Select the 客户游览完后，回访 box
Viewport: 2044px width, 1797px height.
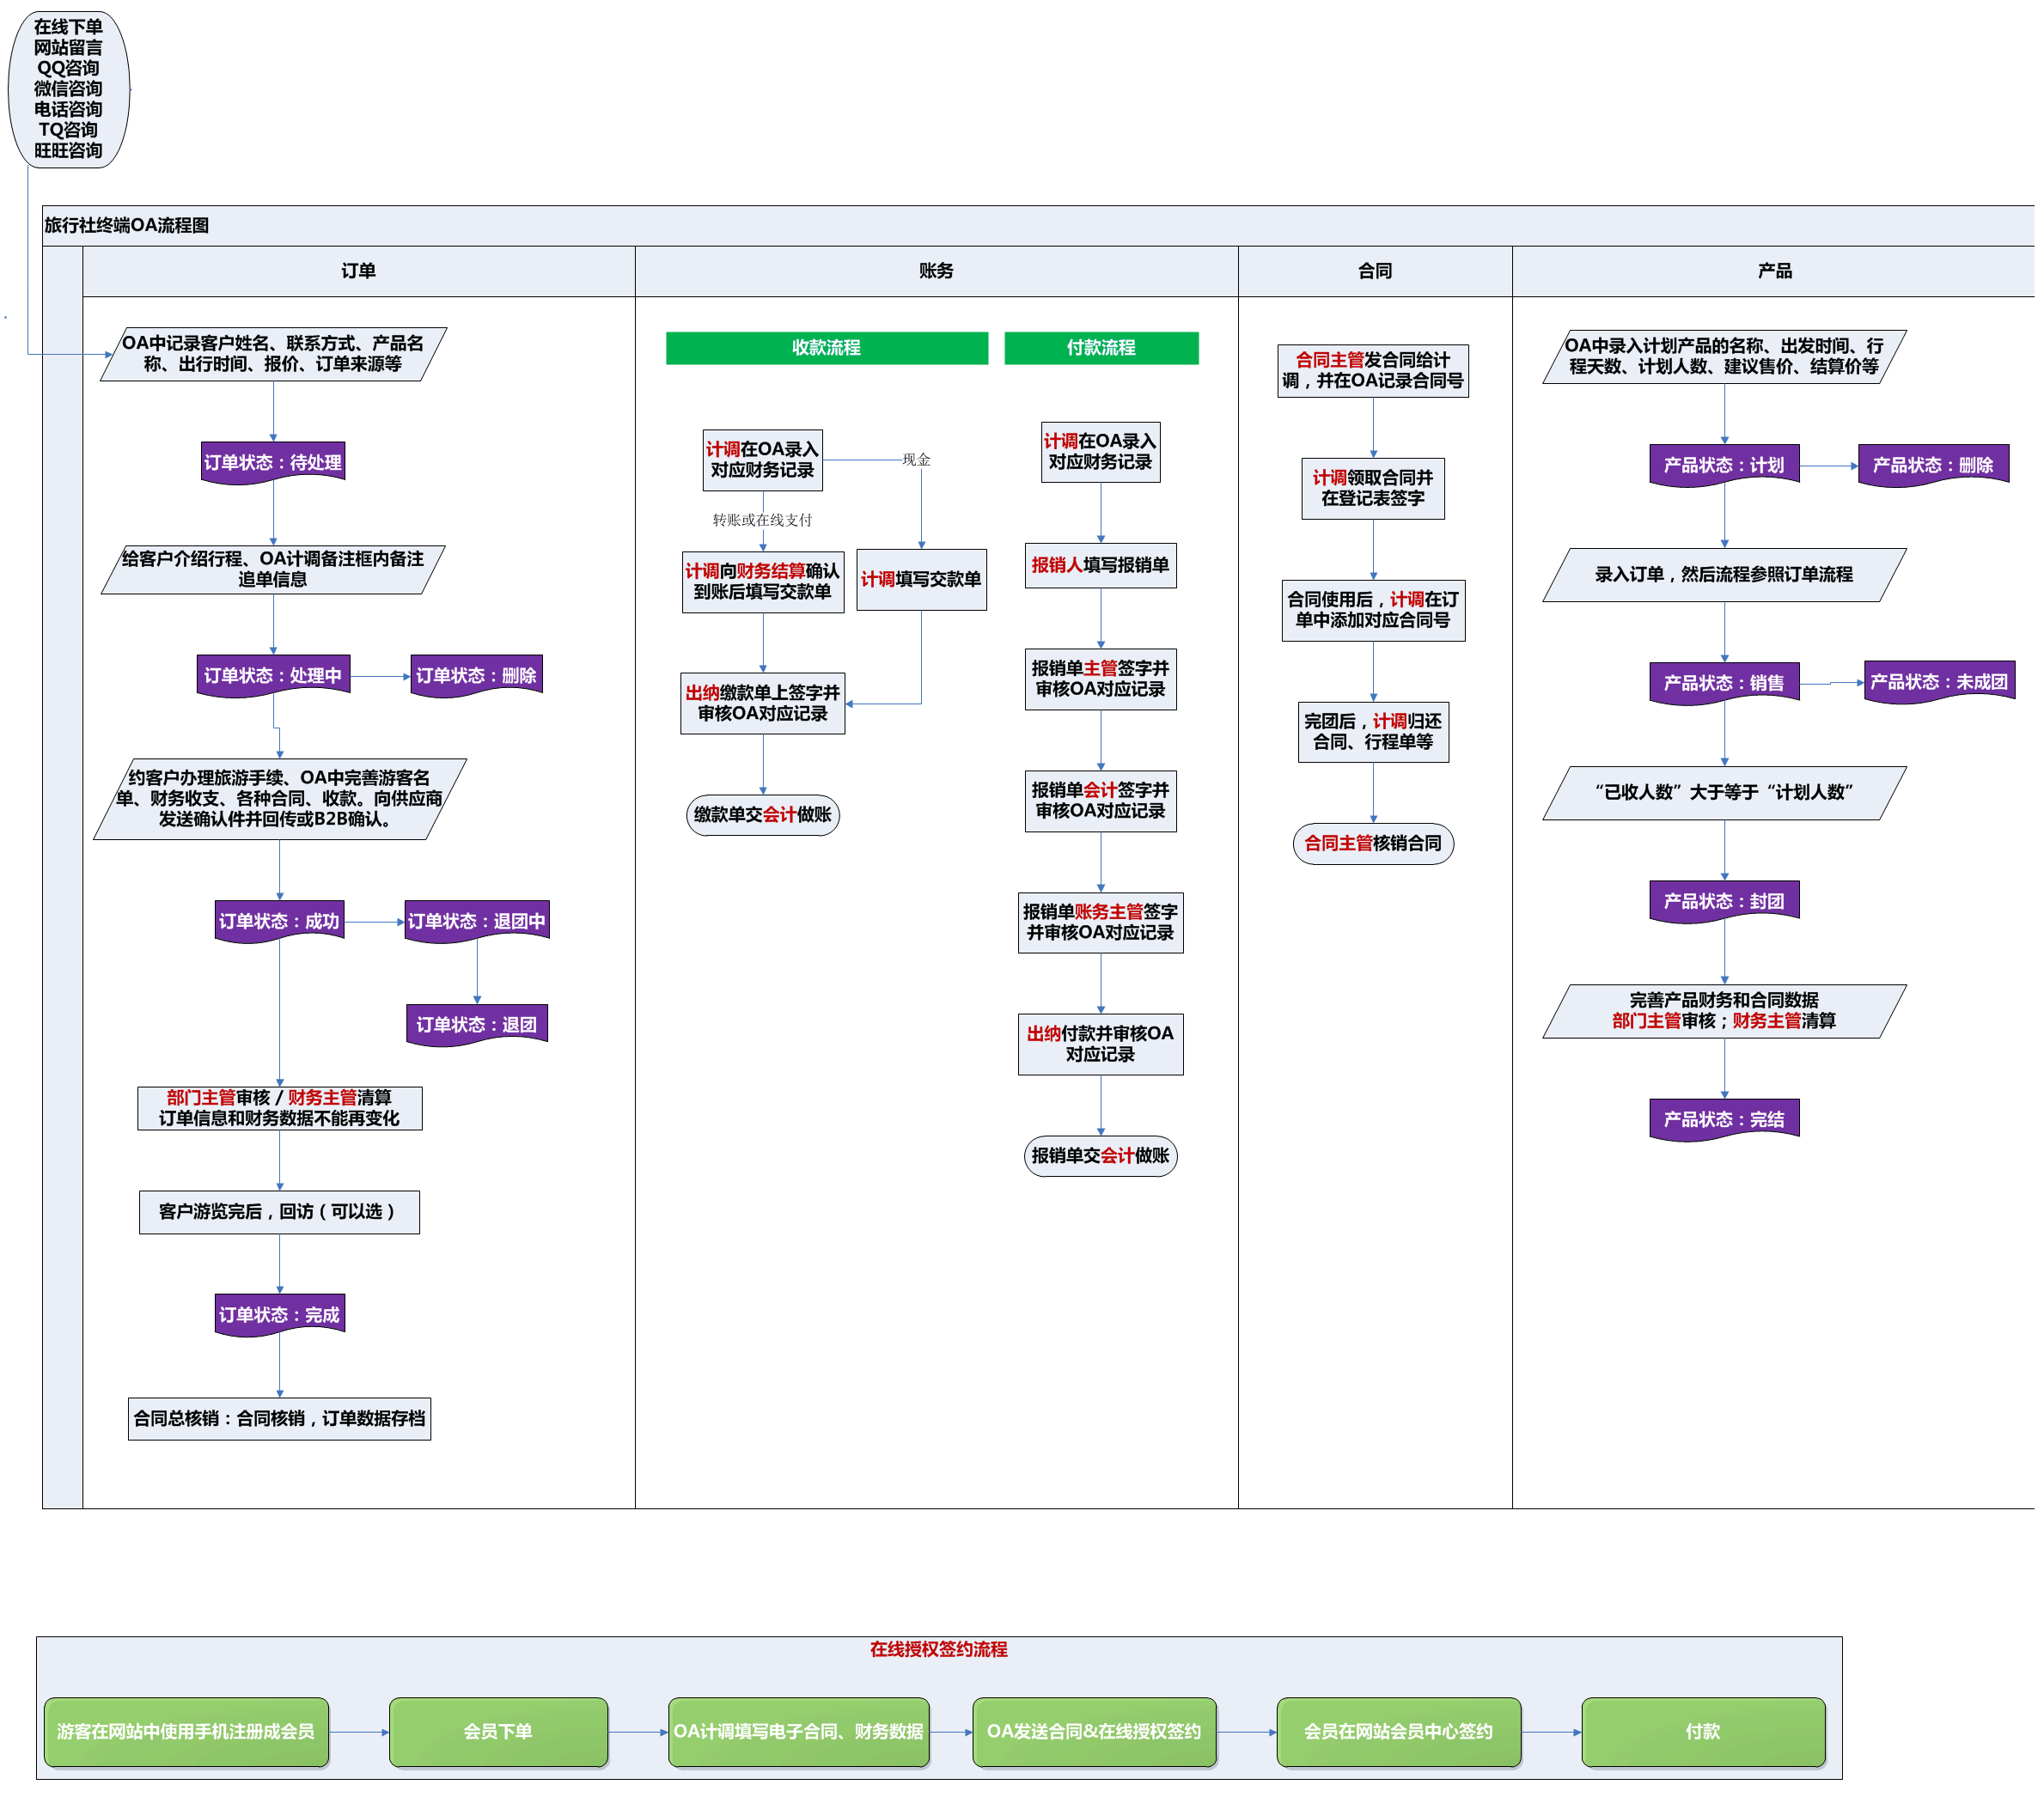point(279,1211)
